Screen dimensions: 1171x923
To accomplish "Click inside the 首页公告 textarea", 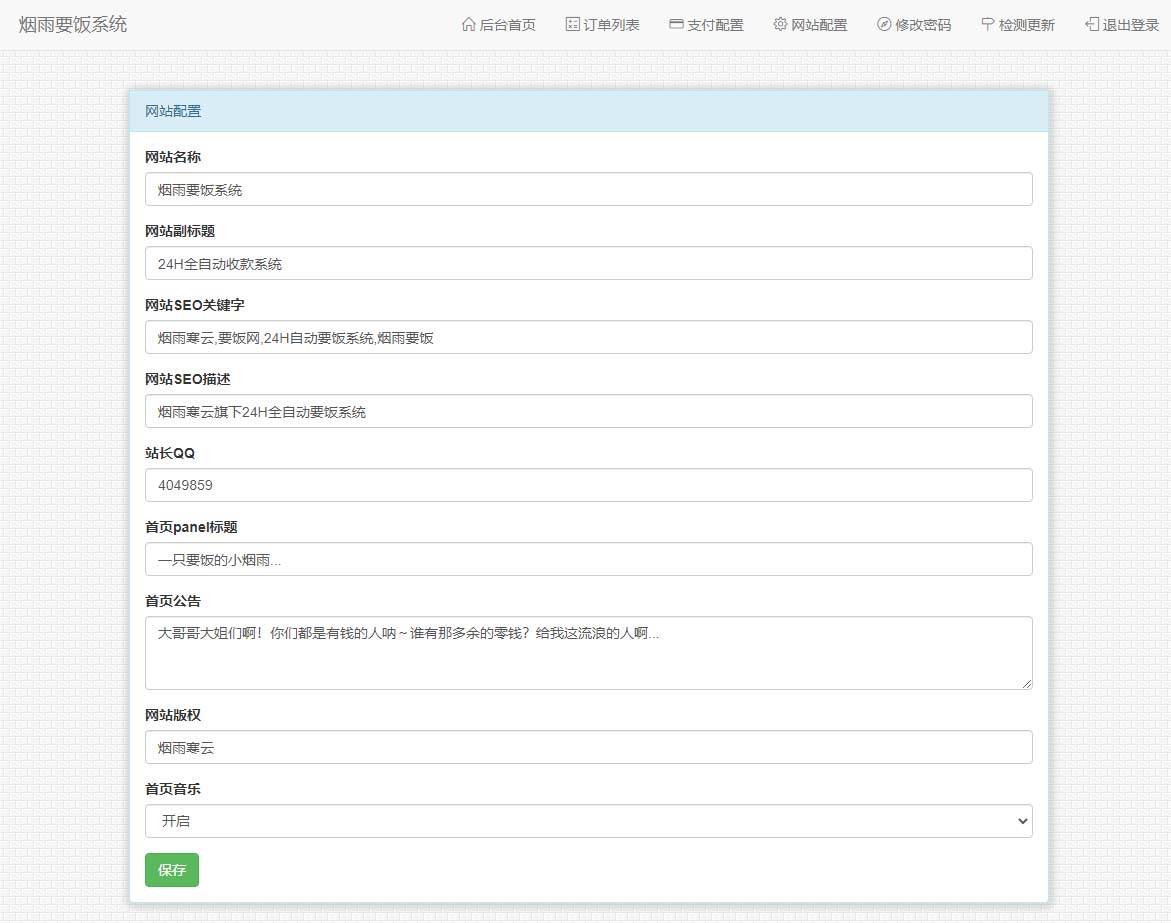I will pyautogui.click(x=588, y=653).
